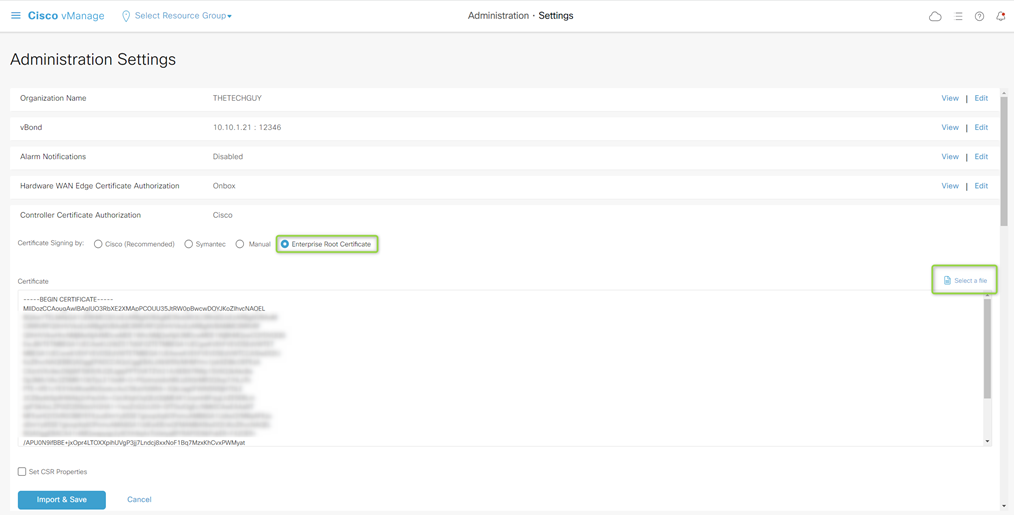
Task: Select Enterprise Root Certificate option
Action: [x=285, y=244]
